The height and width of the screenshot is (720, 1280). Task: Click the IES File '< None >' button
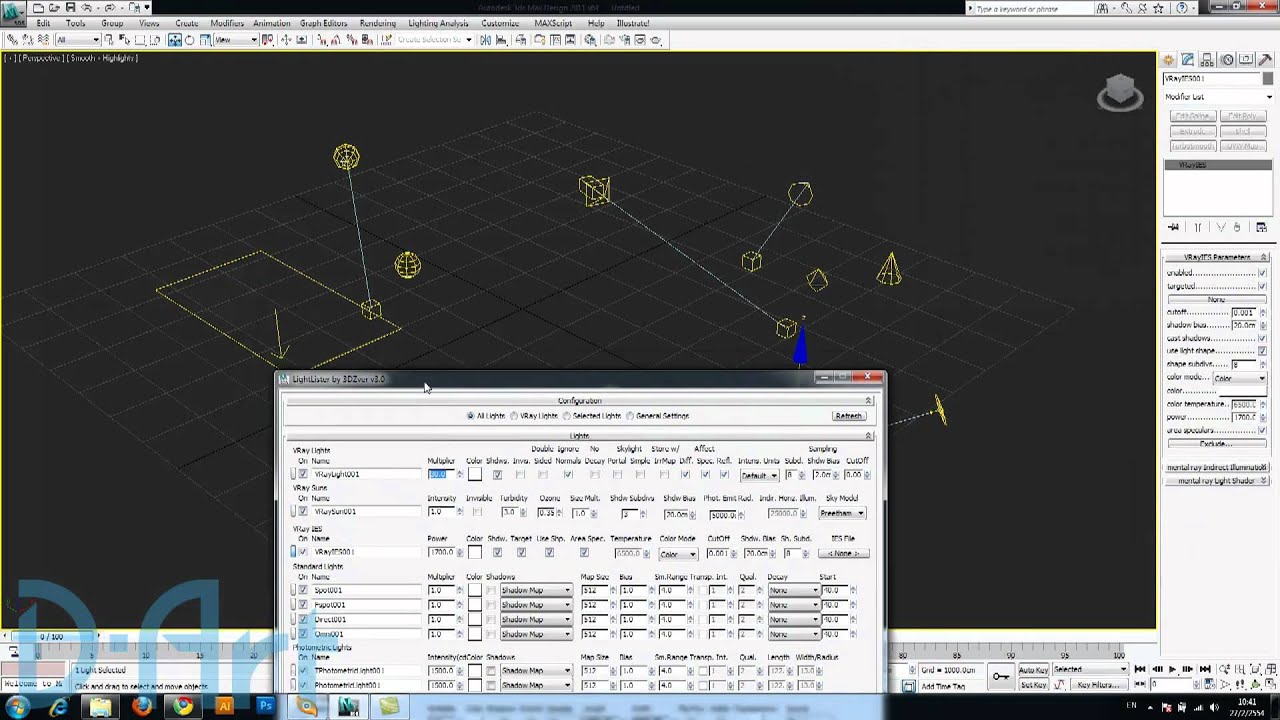844,553
